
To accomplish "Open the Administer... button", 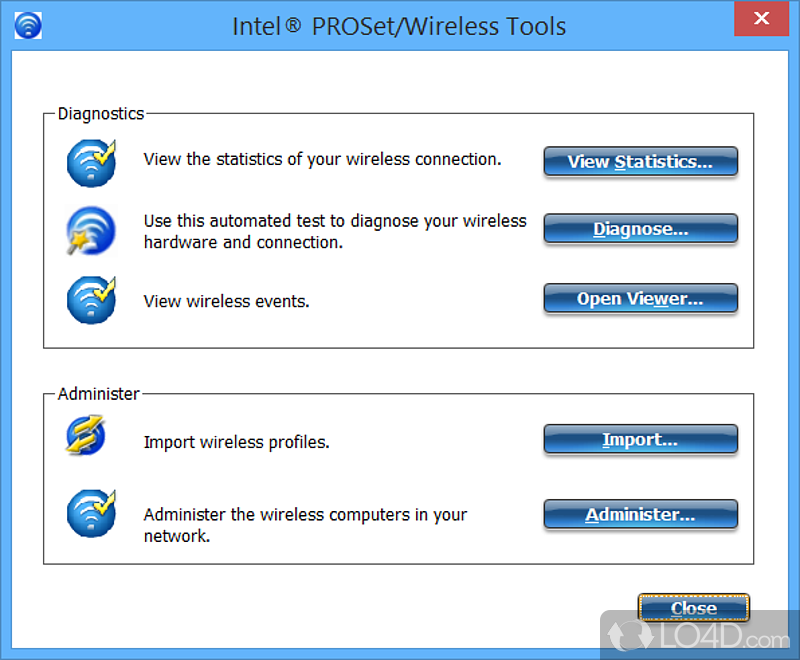I will (641, 514).
